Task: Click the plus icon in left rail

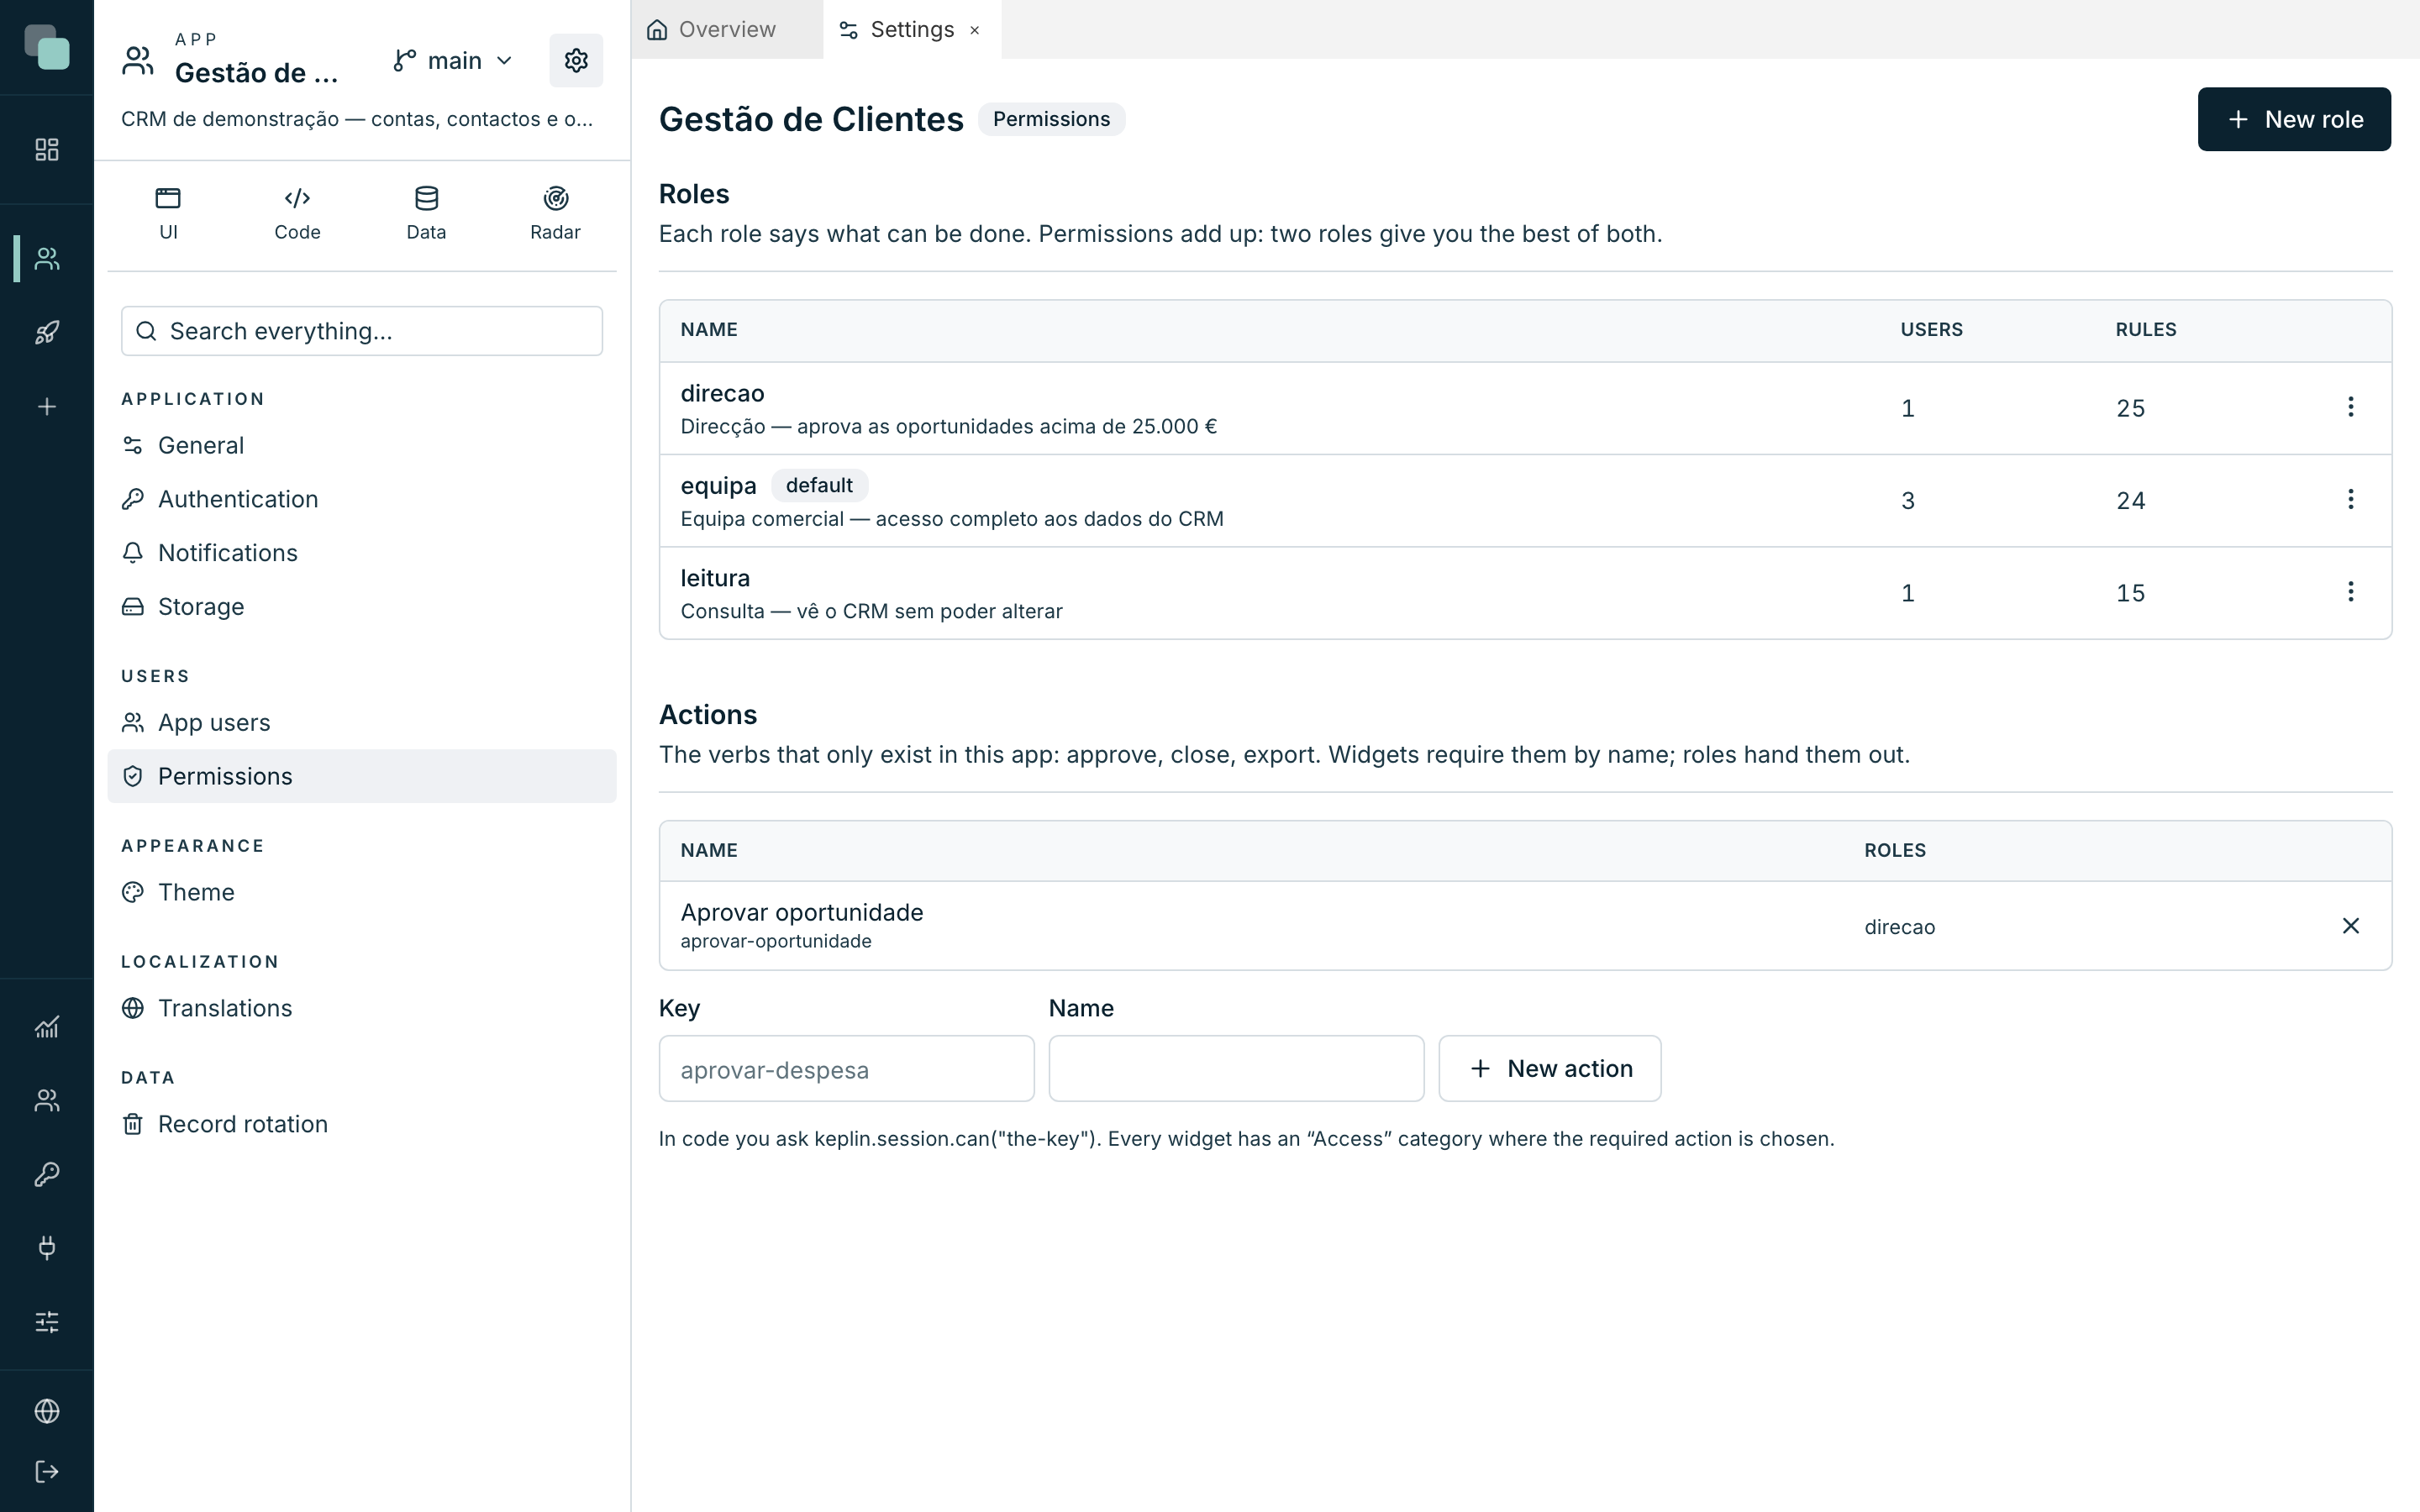Action: pyautogui.click(x=47, y=406)
